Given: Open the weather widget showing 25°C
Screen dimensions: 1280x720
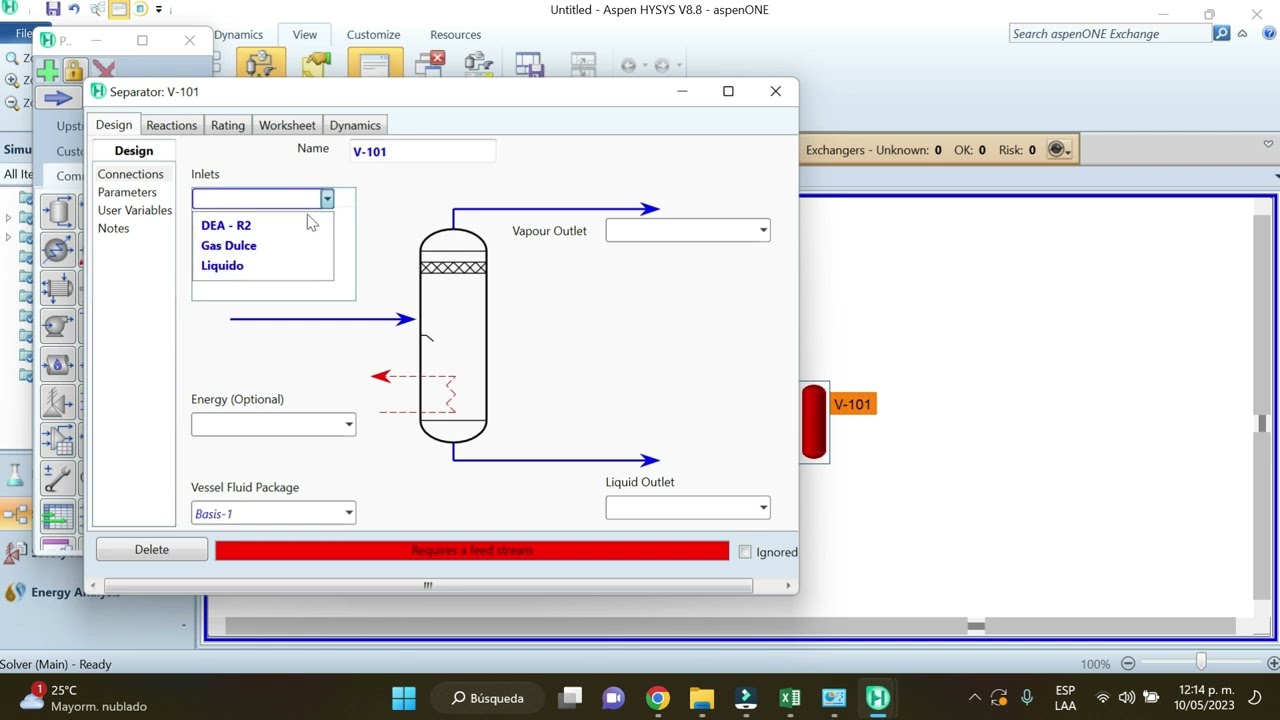Looking at the screenshot, I should point(82,698).
